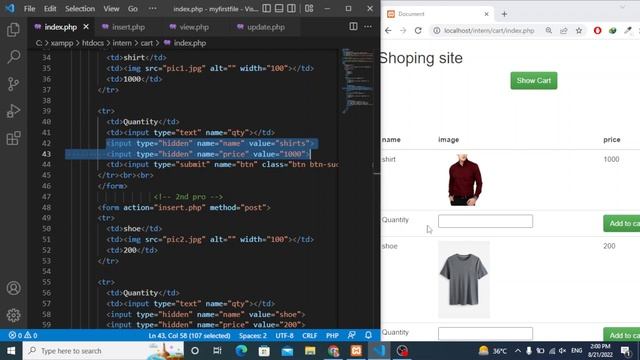Open the red Opera extension icon
The width and height of the screenshot is (640, 360).
(598, 31)
